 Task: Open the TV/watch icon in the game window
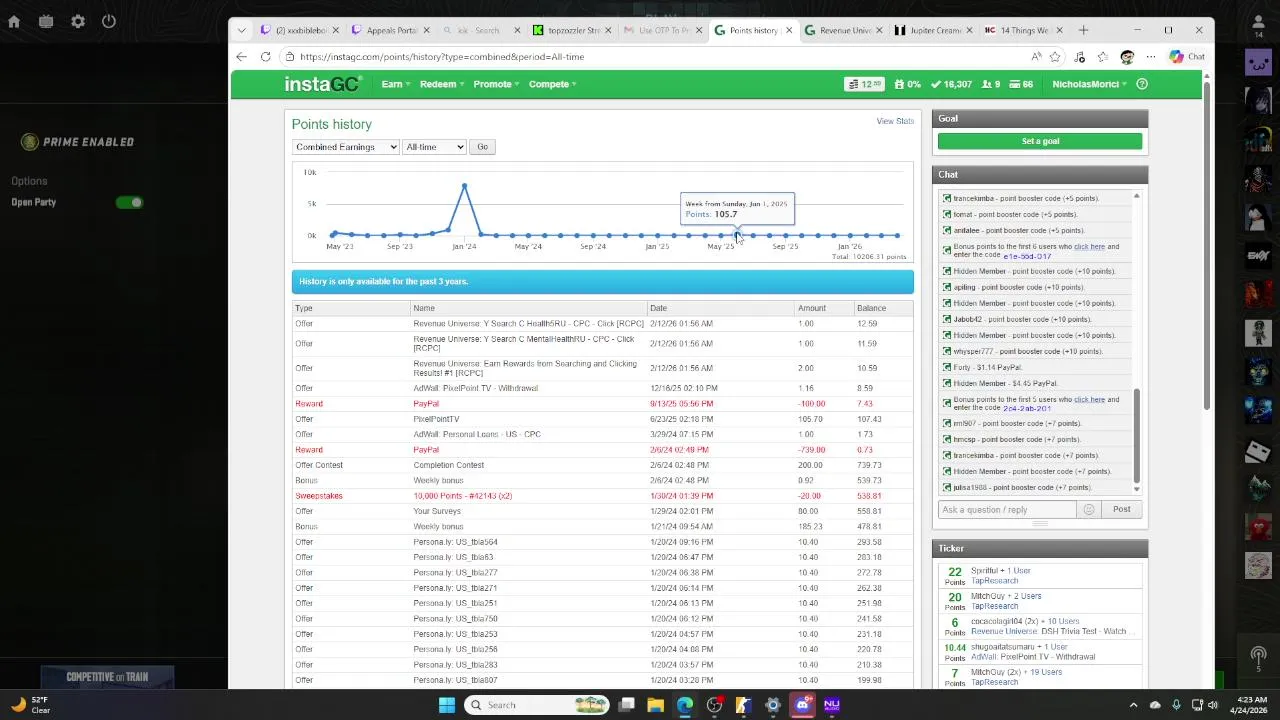click(46, 21)
